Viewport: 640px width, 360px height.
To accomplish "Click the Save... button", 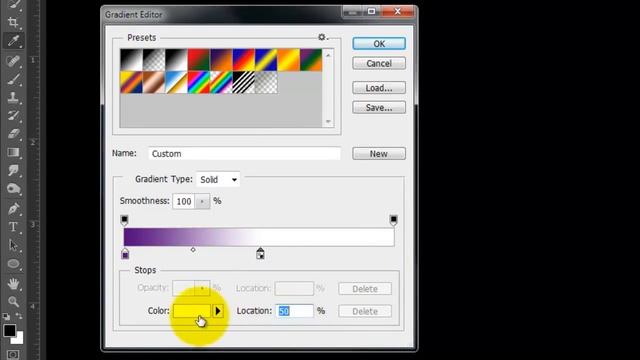I will 379,108.
